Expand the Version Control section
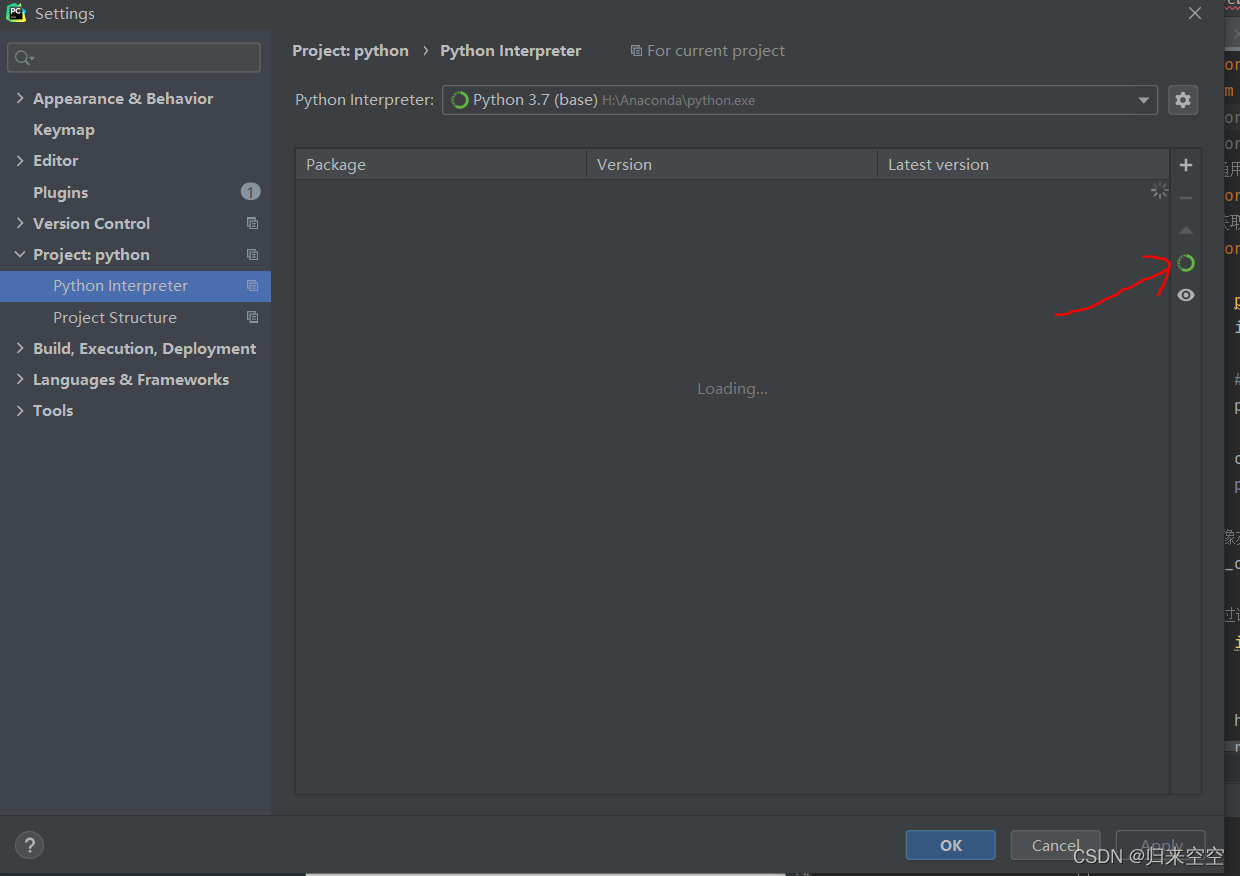The width and height of the screenshot is (1240, 876). 20,223
